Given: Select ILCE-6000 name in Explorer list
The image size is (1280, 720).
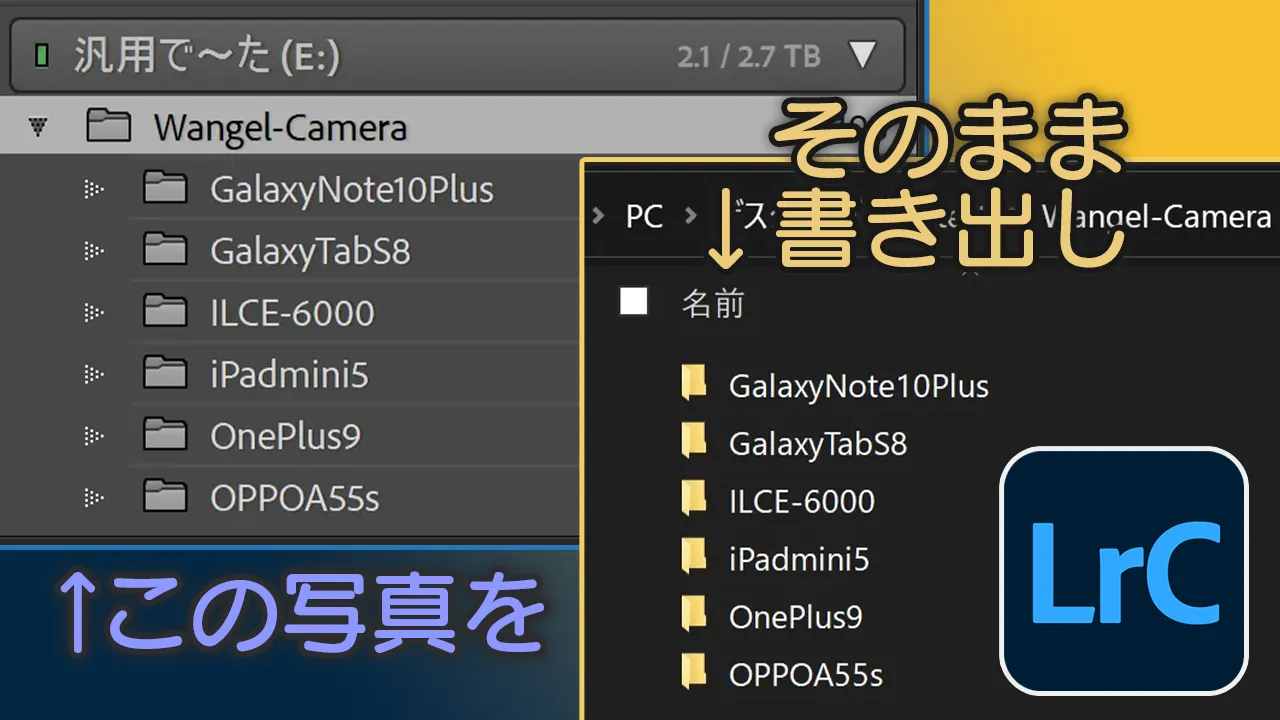Looking at the screenshot, I should 802,501.
